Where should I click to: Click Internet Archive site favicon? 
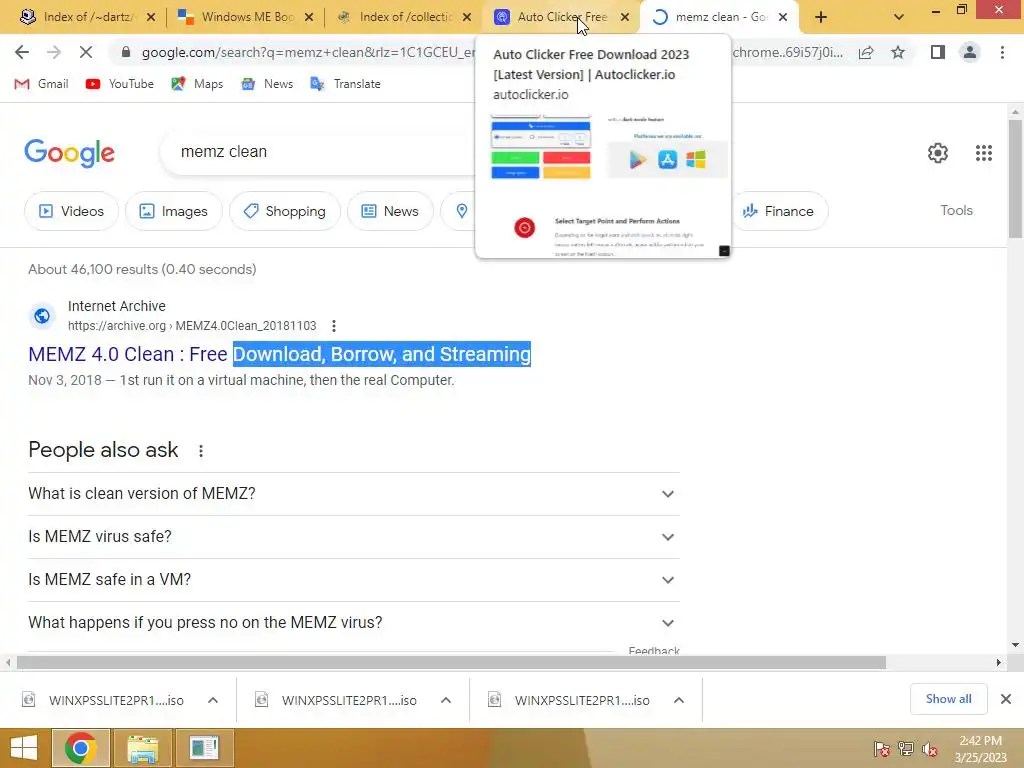point(42,316)
